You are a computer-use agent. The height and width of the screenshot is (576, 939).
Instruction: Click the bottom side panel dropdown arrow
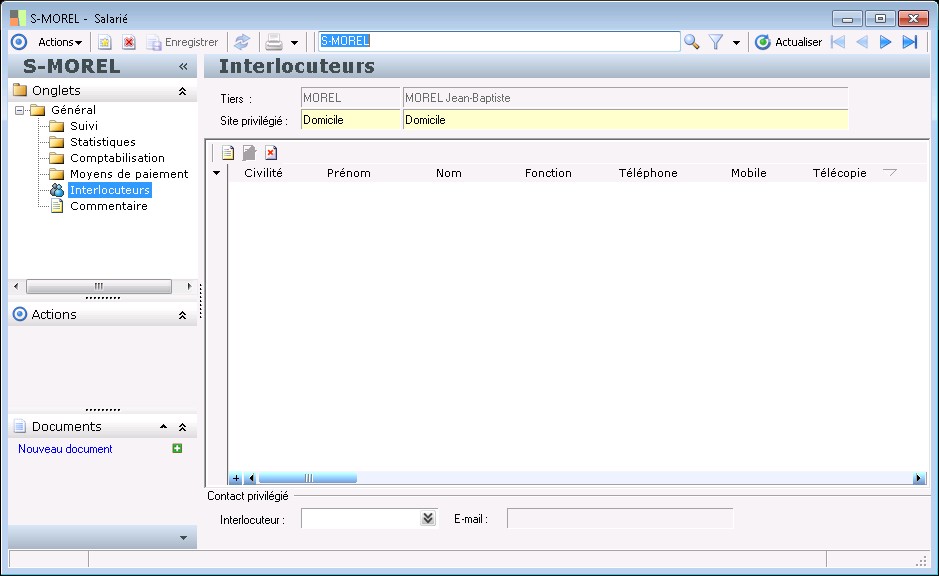click(183, 538)
